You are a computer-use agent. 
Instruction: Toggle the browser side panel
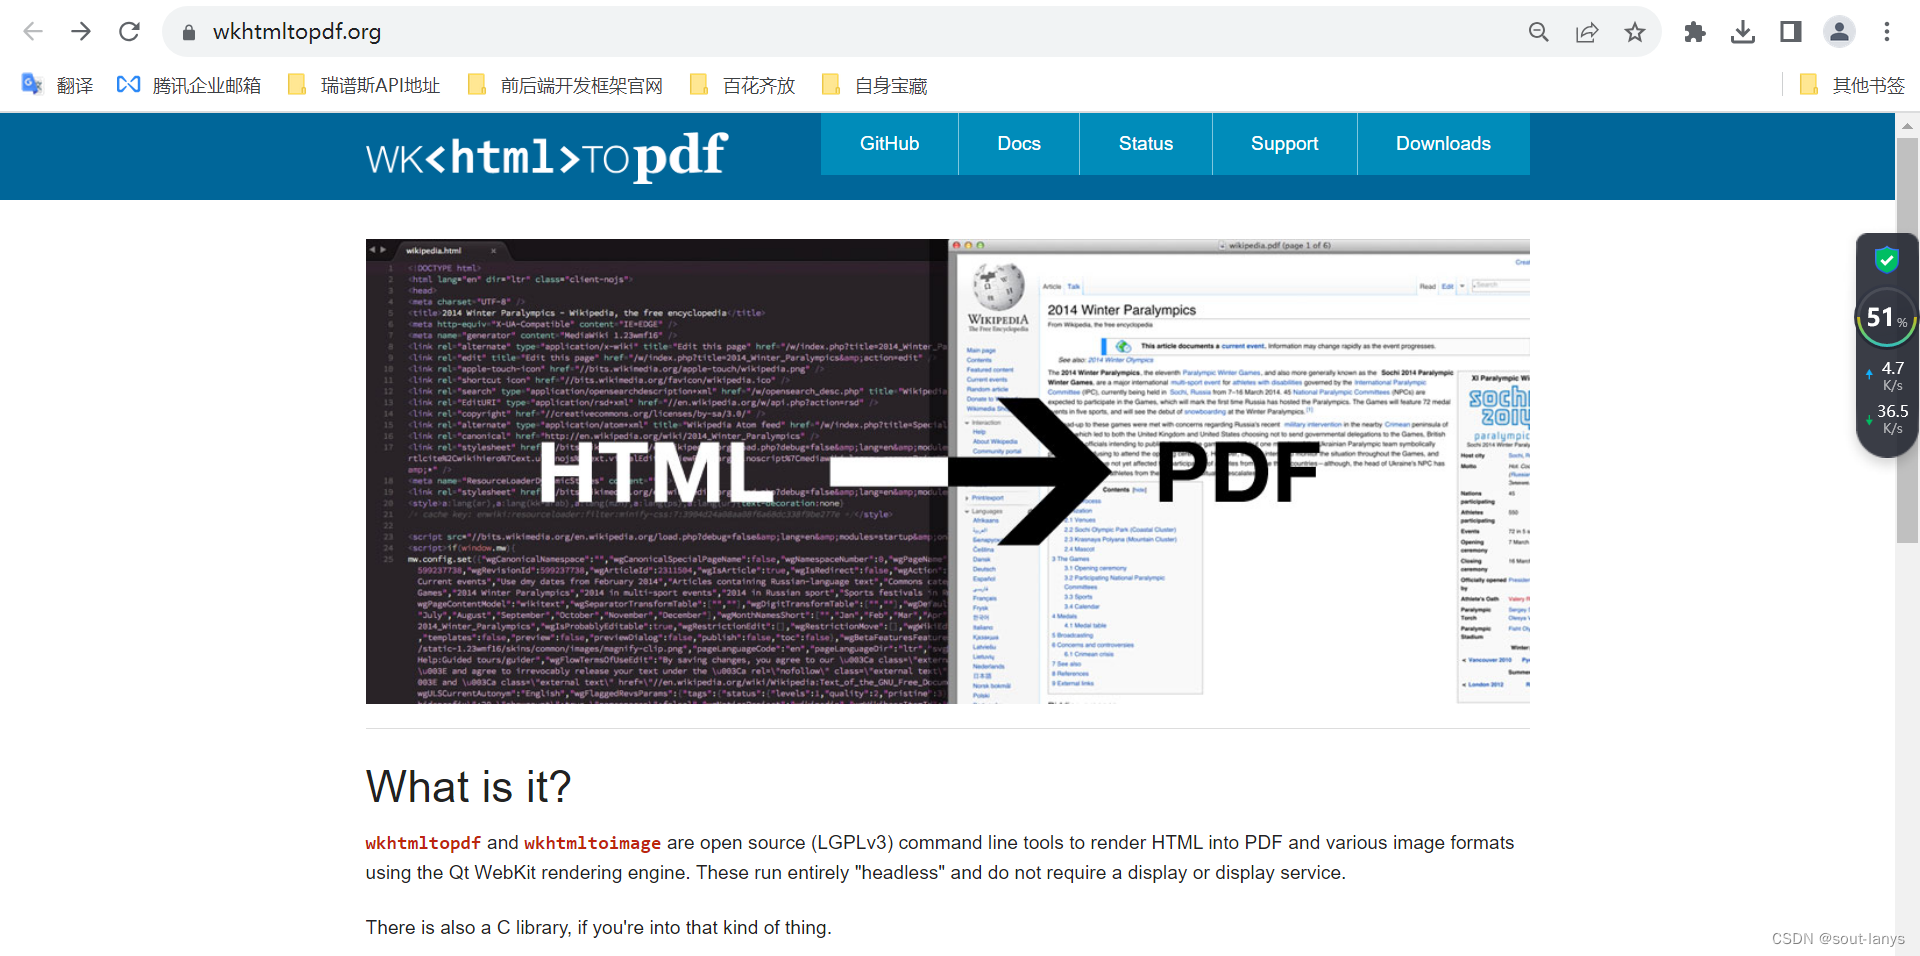coord(1791,32)
